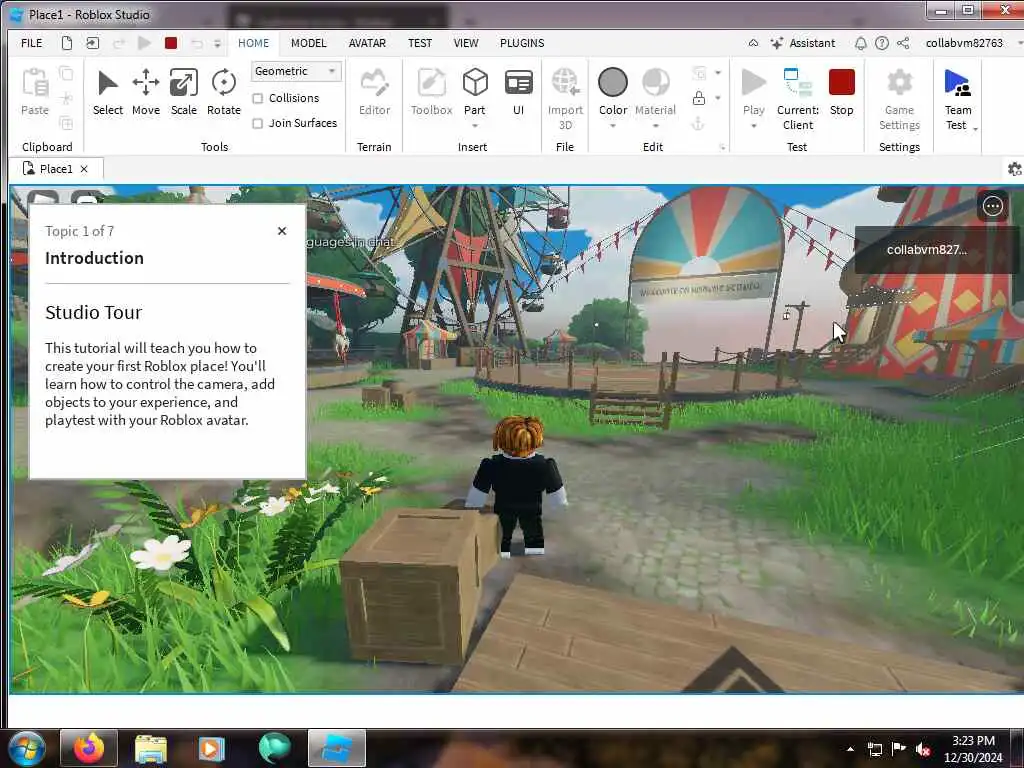Open the Toolbox panel

pos(431,92)
